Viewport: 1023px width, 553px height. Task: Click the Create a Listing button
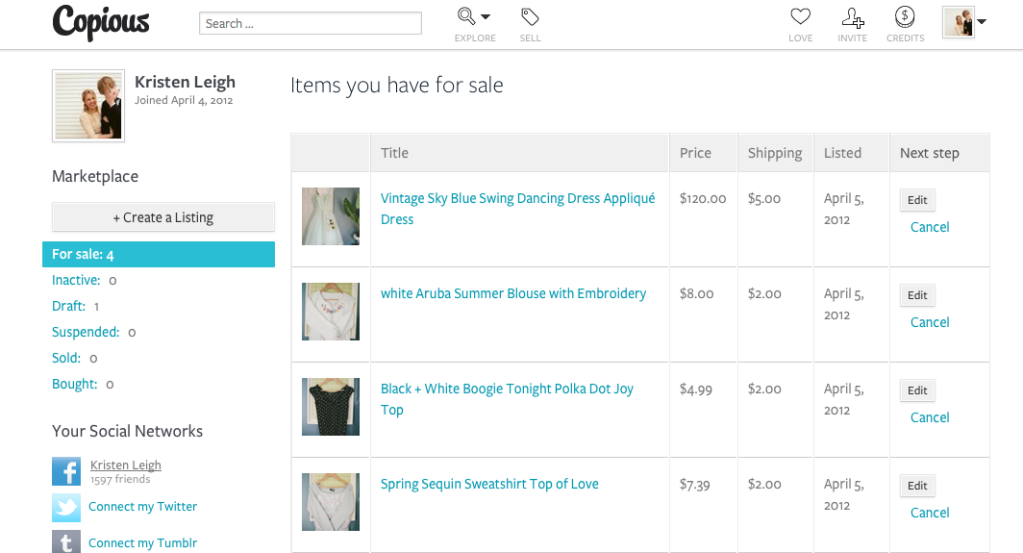163,217
